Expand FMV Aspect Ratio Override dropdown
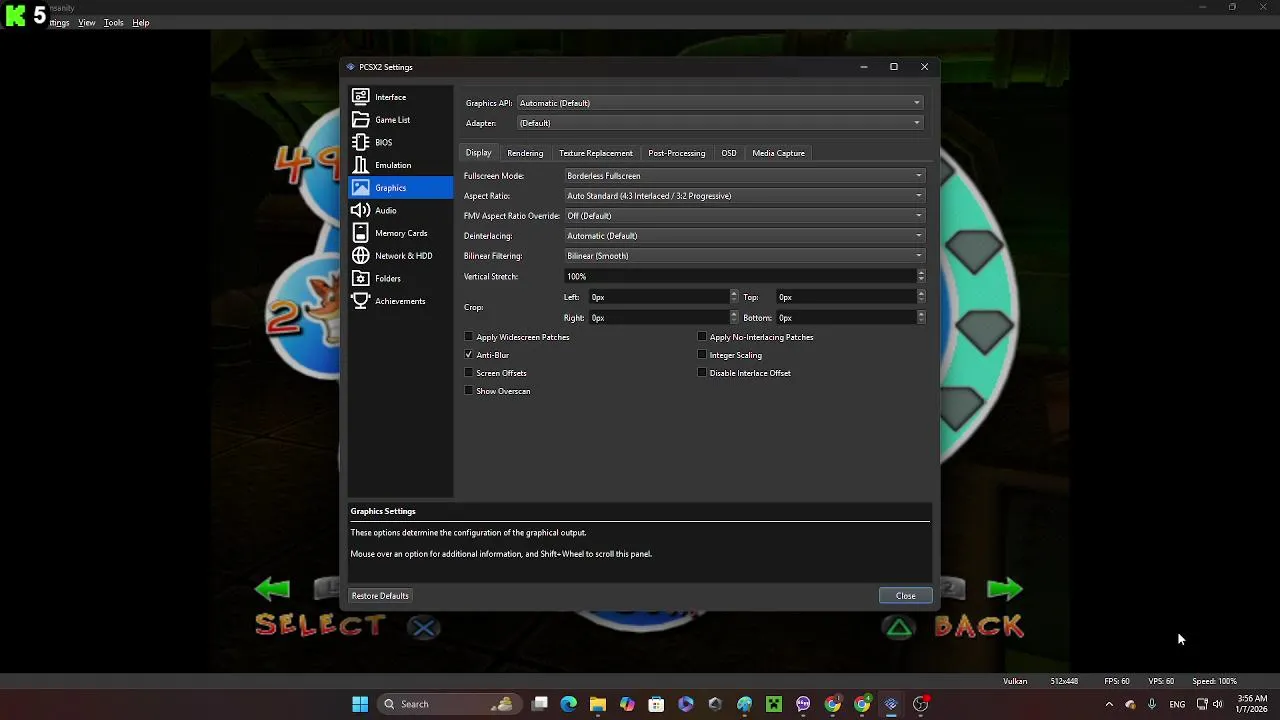 [x=745, y=216]
